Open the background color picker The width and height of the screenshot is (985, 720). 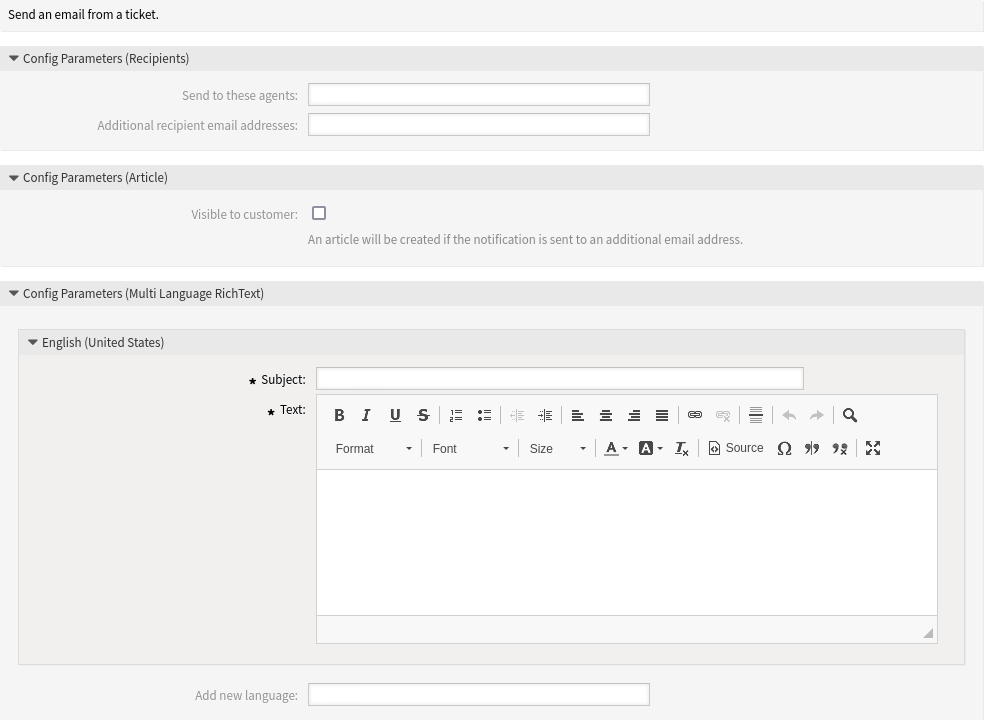[x=650, y=449]
